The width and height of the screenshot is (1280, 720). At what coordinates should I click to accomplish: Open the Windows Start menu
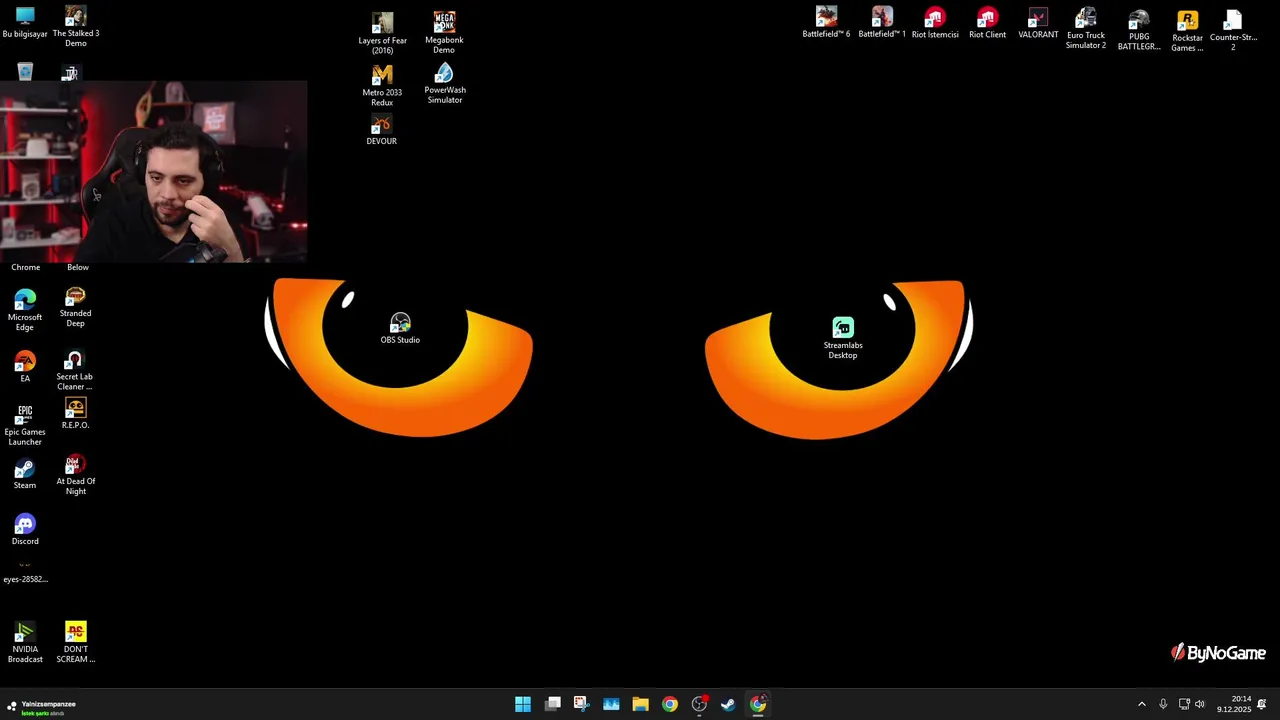point(523,704)
